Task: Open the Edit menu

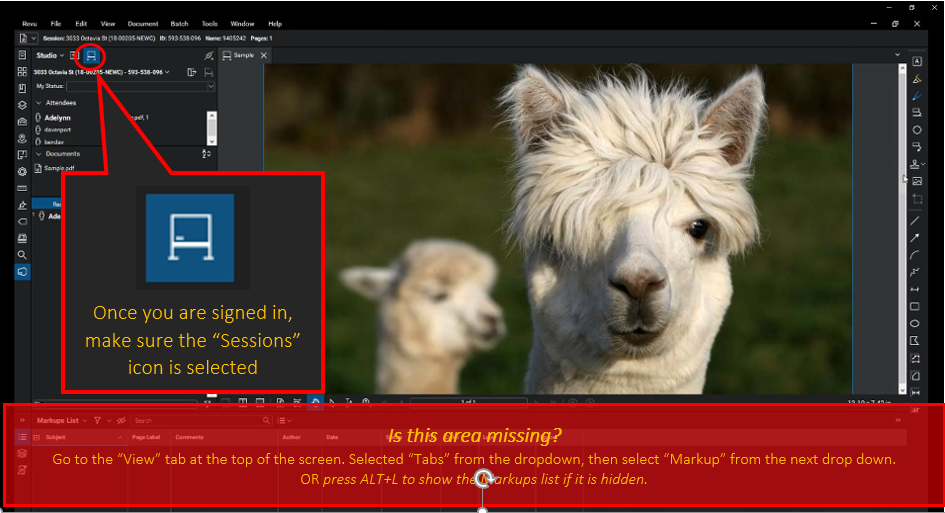Action: (x=81, y=24)
